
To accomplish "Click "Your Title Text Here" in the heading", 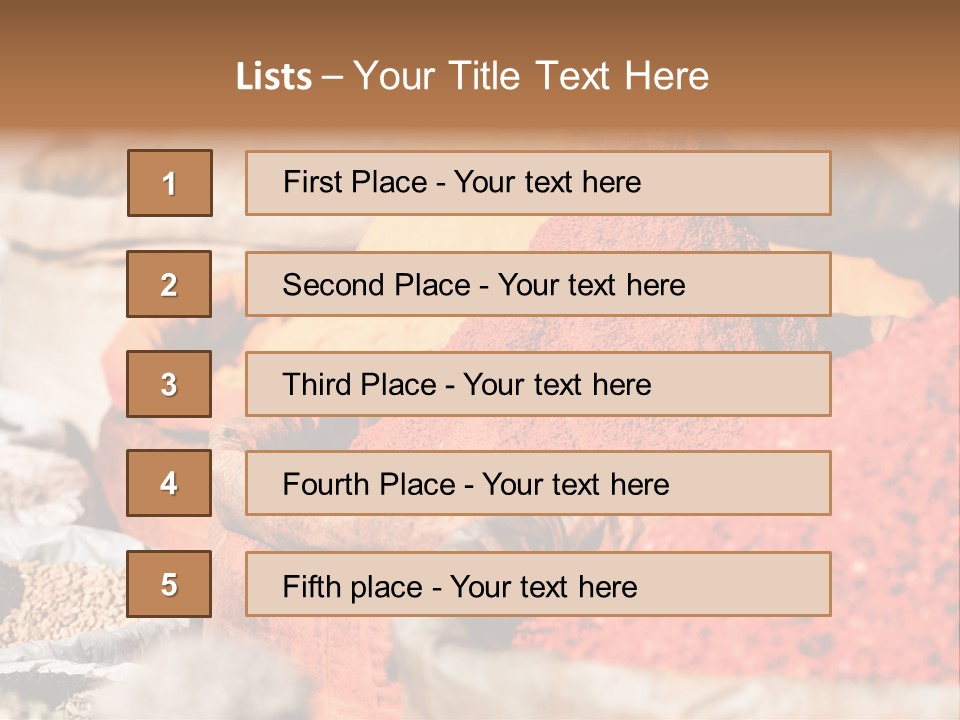I will (x=531, y=76).
